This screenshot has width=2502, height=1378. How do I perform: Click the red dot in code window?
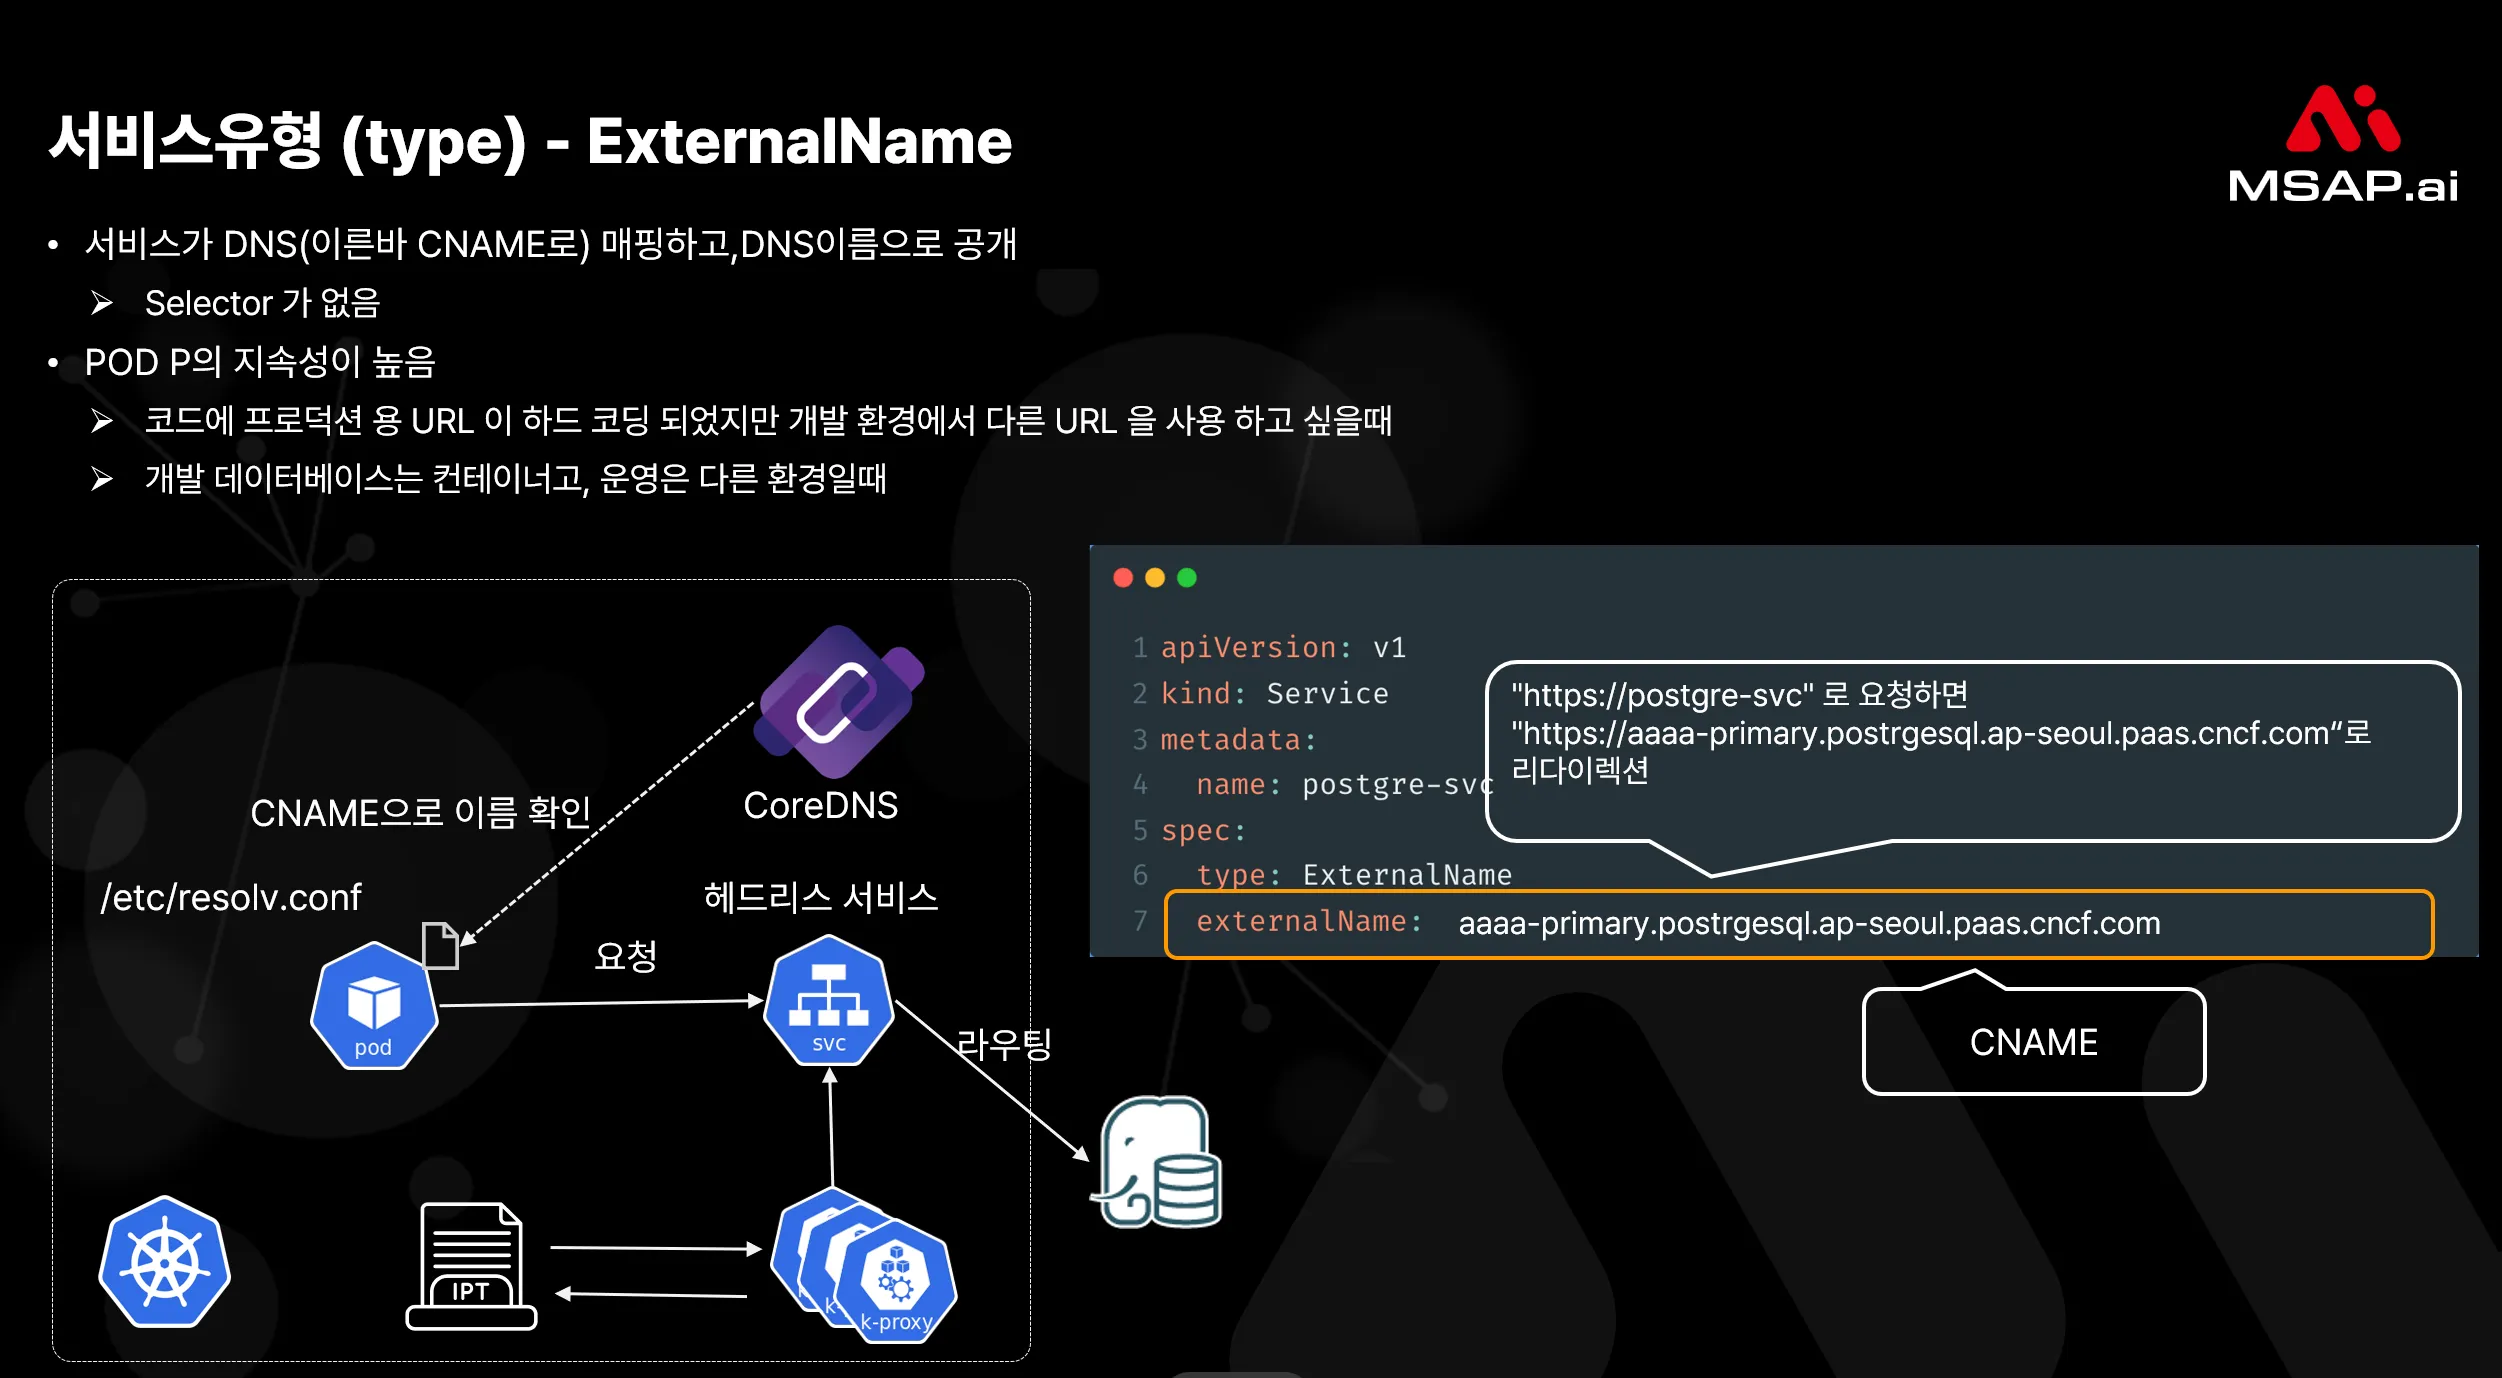(1123, 578)
